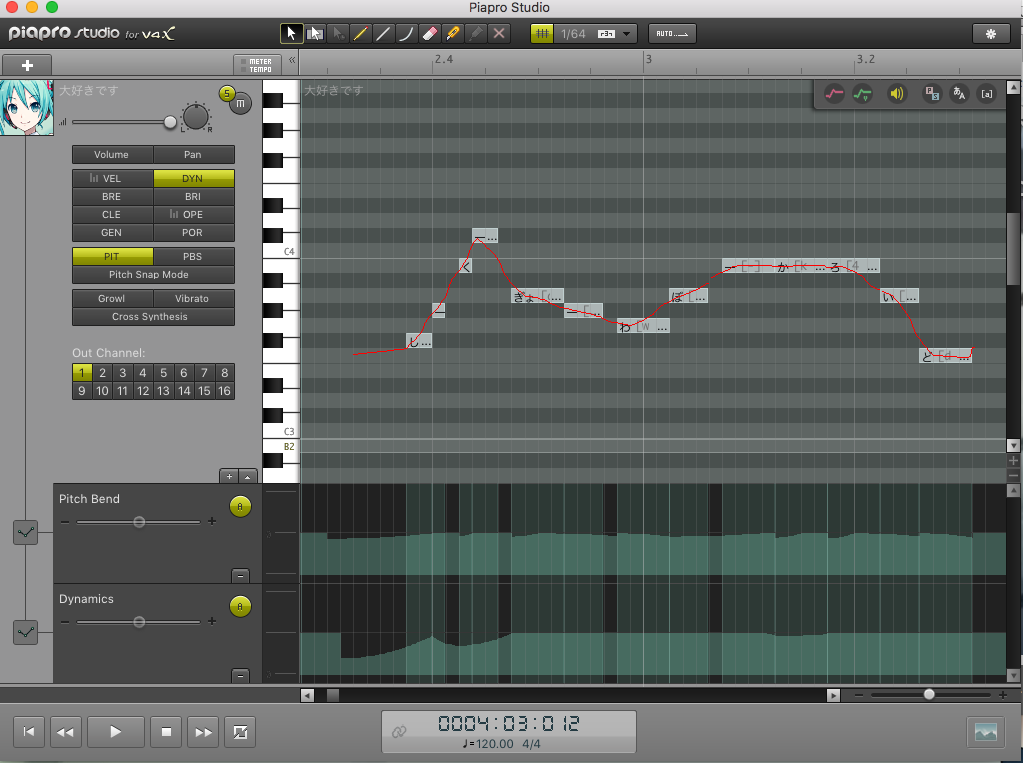Click the phoneme [a] display icon
Image resolution: width=1023 pixels, height=763 pixels.
click(987, 94)
